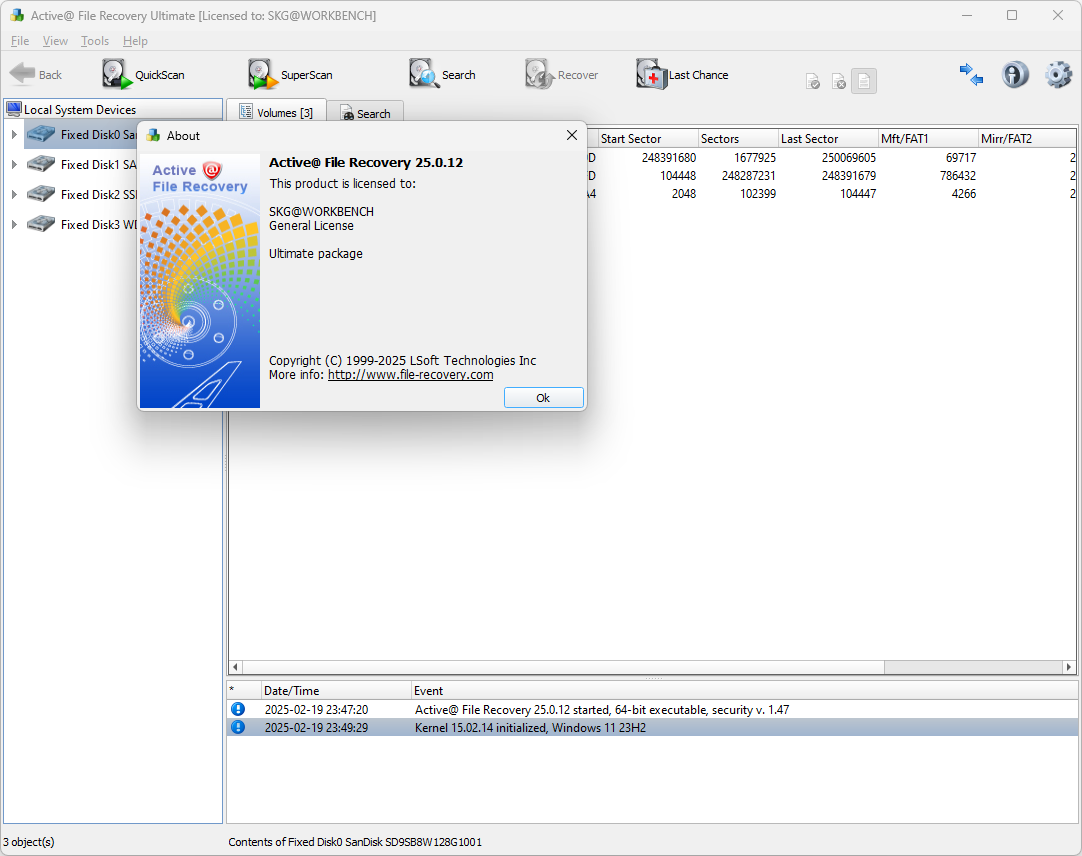1082x856 pixels.
Task: Open settings via the gear icon
Action: [x=1059, y=75]
